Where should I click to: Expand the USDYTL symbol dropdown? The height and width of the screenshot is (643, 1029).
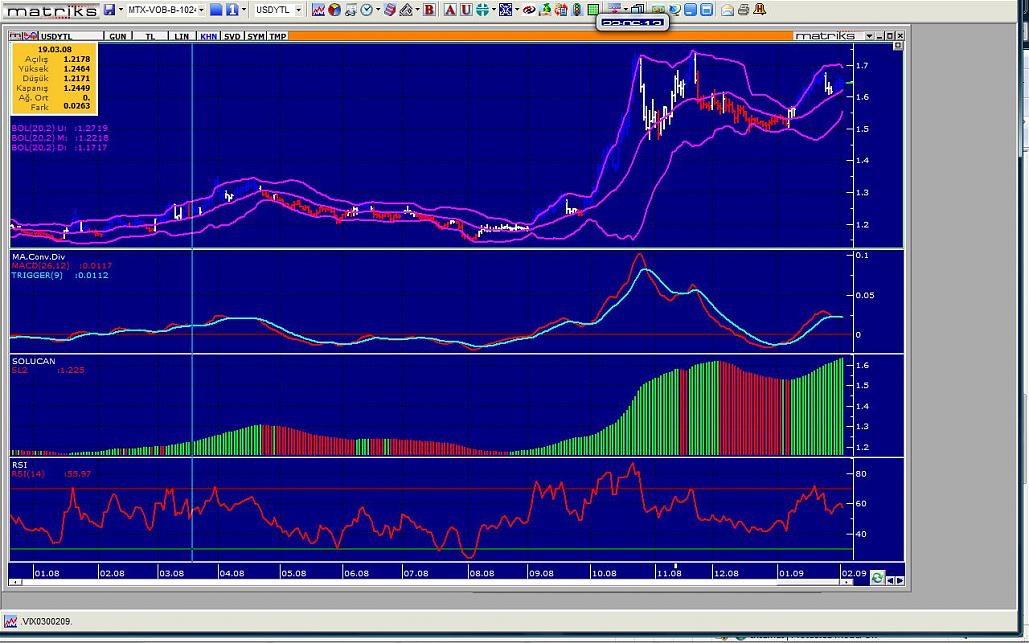click(298, 10)
